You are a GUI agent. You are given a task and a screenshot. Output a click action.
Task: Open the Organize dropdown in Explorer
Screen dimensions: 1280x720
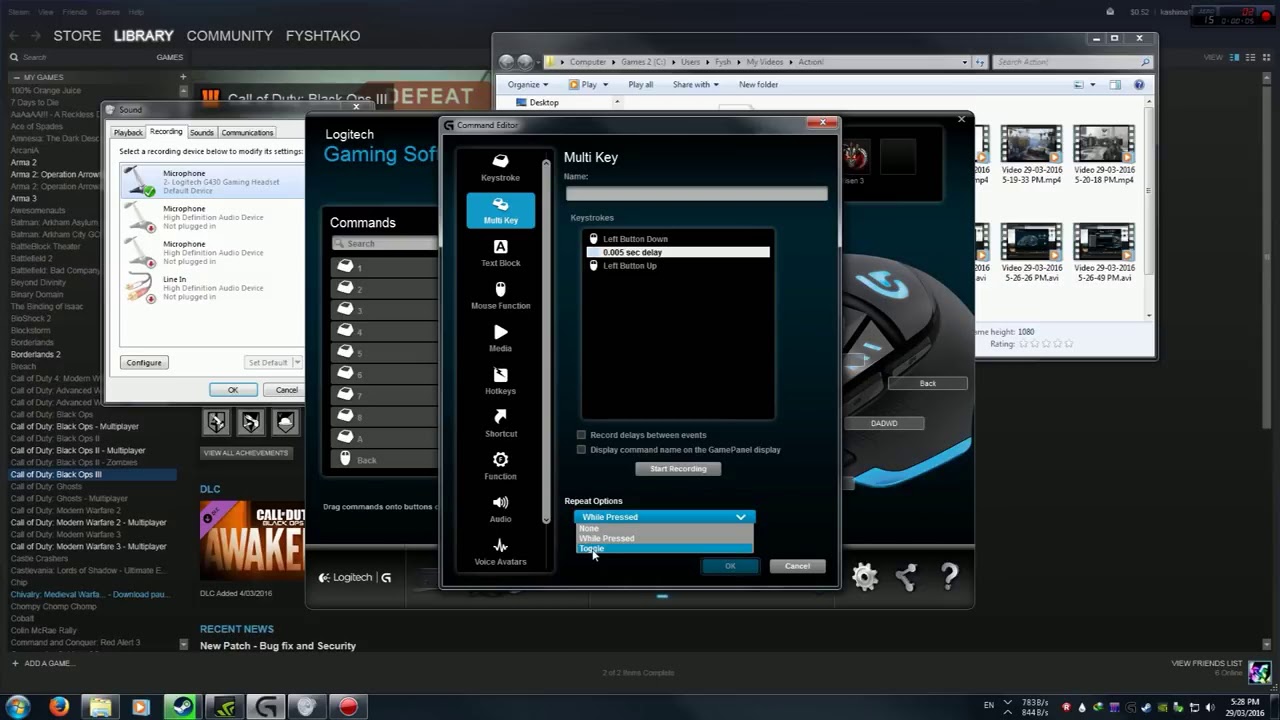tap(527, 85)
